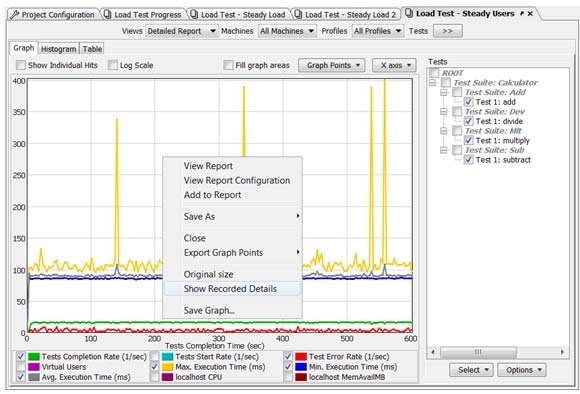The image size is (580, 394).
Task: Select Close in the context menu
Action: click(232, 238)
